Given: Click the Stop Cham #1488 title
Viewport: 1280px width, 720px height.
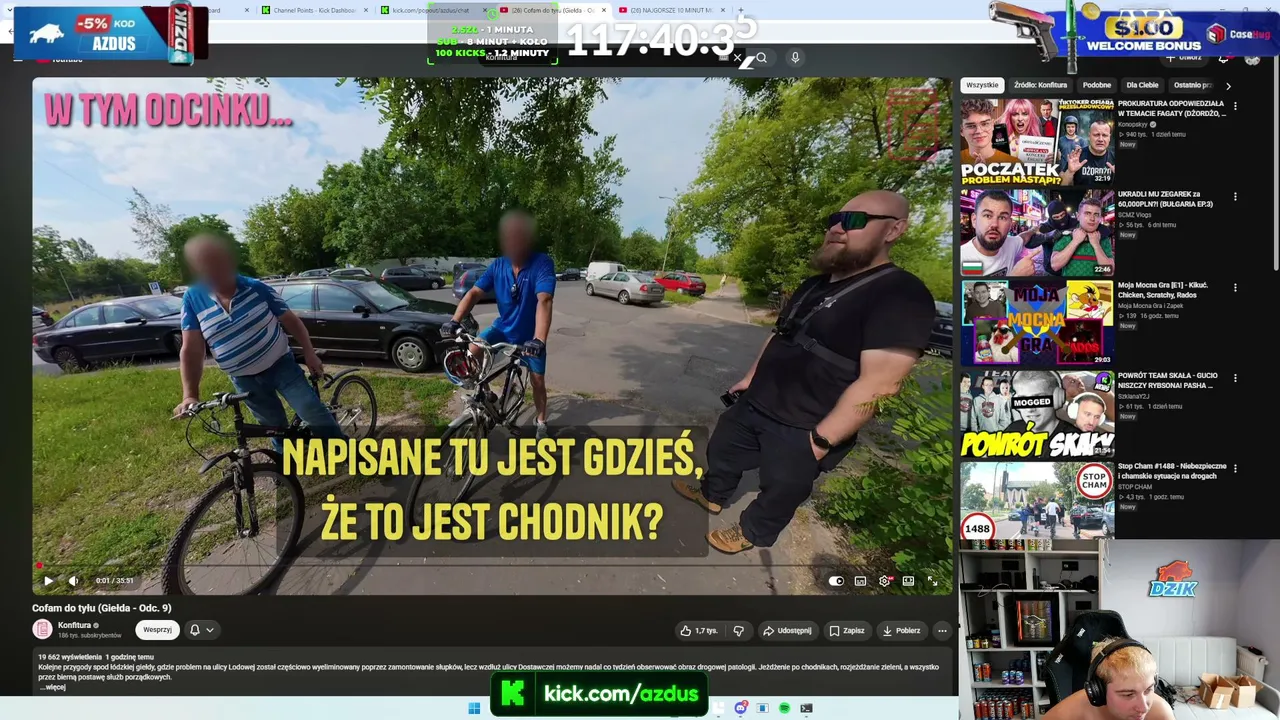Looking at the screenshot, I should [x=1172, y=471].
